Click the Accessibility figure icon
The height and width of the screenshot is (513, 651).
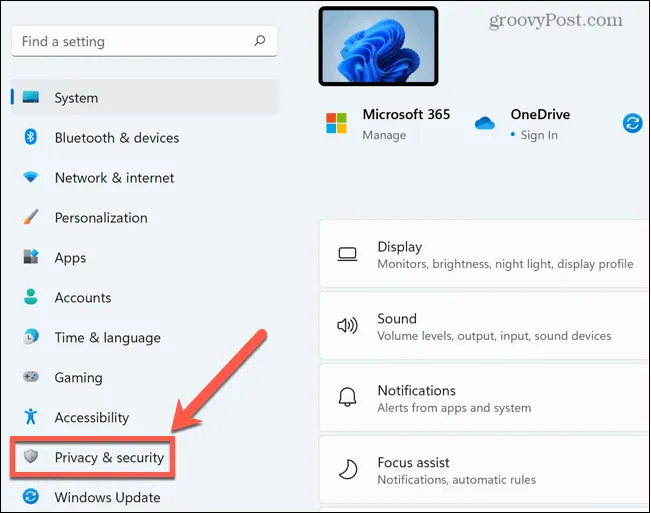(x=30, y=416)
